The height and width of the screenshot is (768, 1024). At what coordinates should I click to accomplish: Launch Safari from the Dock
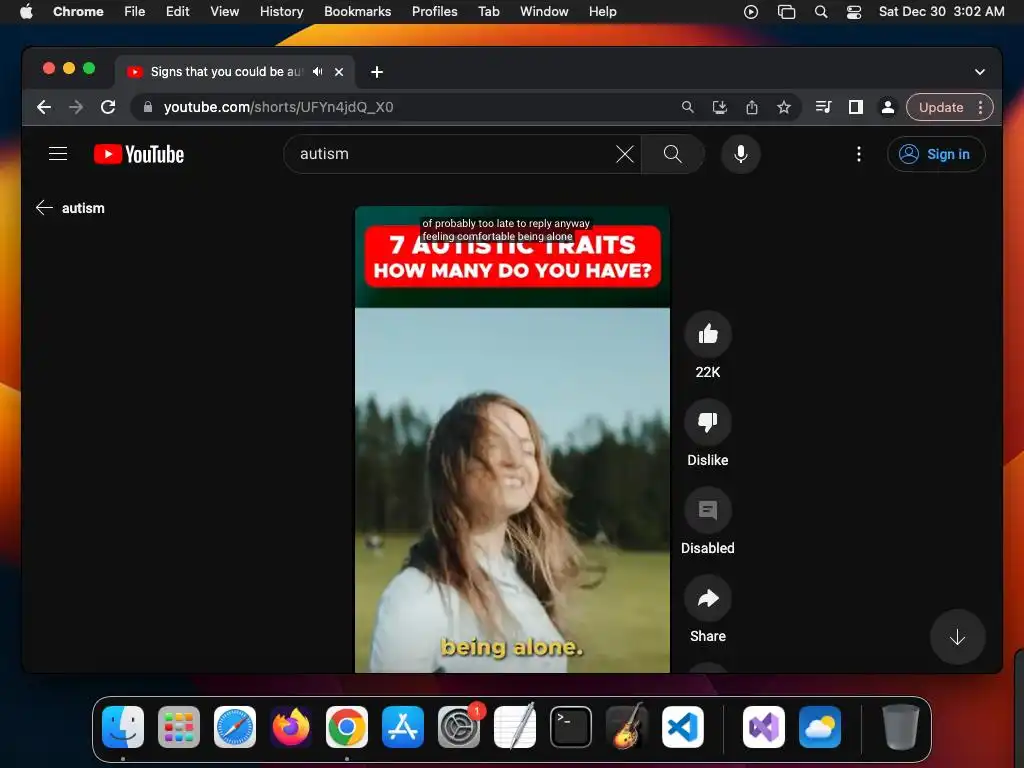click(x=235, y=727)
